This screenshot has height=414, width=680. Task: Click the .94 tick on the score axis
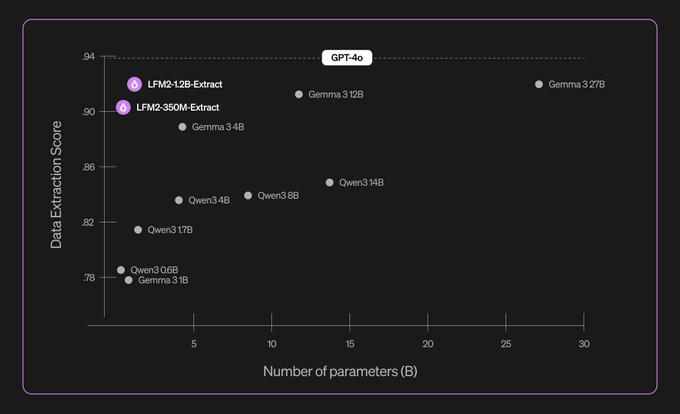pos(88,57)
